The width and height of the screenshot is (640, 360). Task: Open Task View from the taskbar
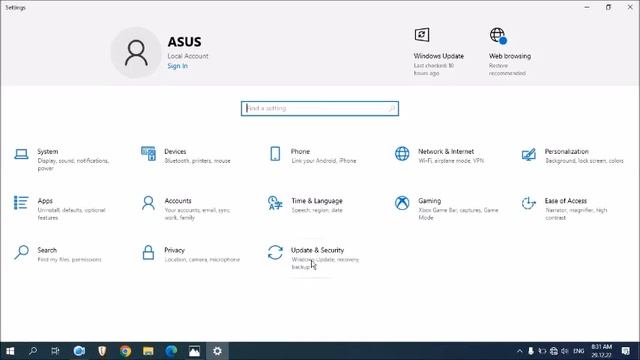coord(56,351)
